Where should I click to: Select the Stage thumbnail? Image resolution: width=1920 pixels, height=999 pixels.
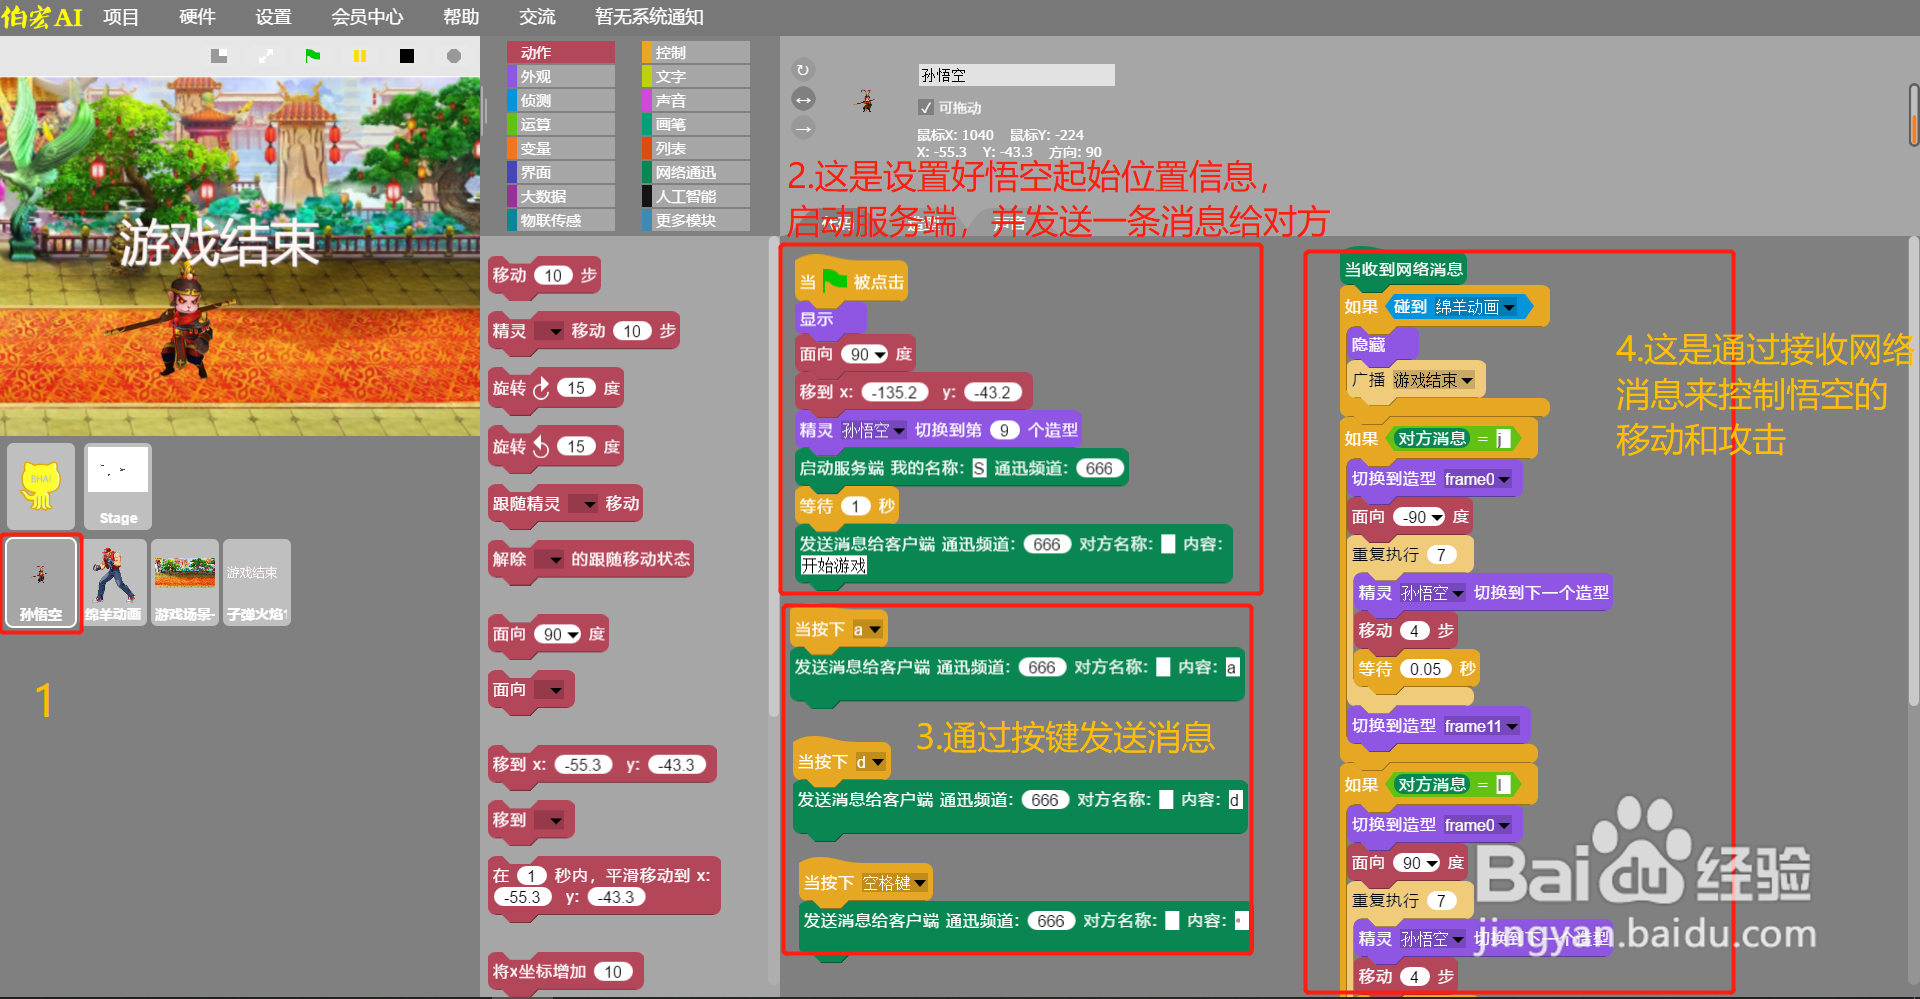coord(118,486)
